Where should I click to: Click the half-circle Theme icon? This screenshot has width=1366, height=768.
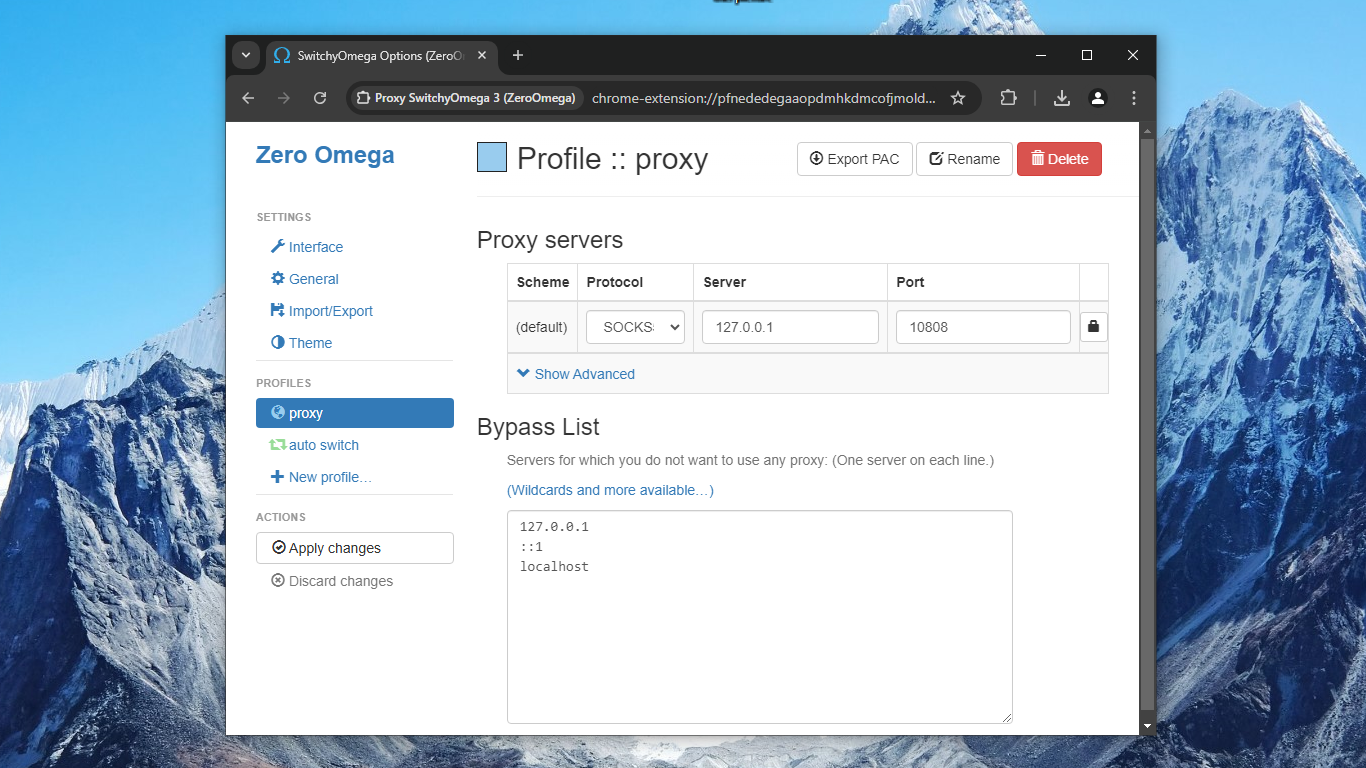278,342
